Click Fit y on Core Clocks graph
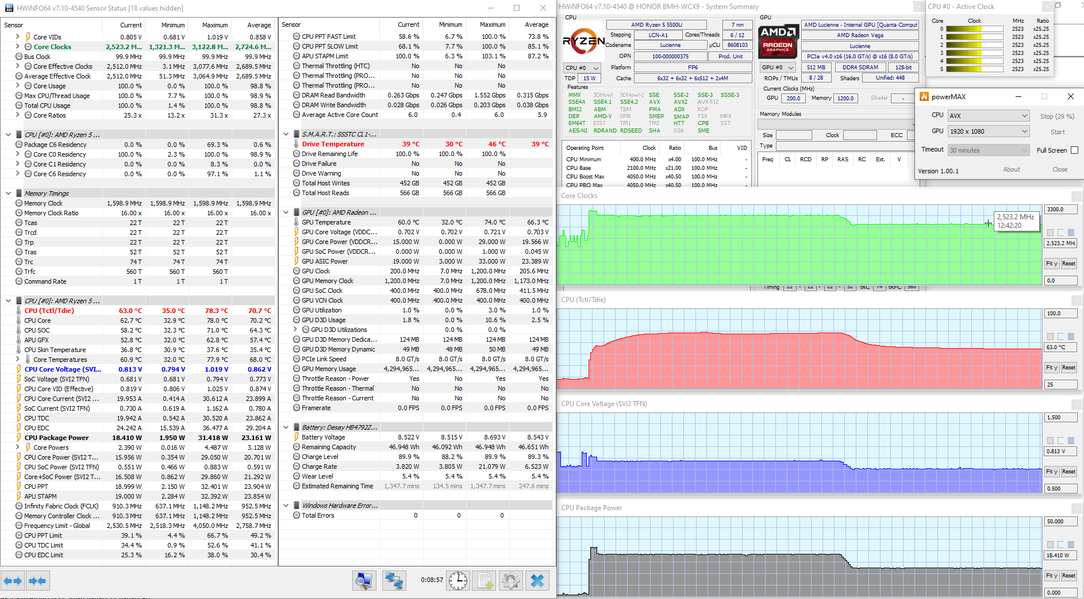This screenshot has width=1084, height=599. (x=1051, y=264)
